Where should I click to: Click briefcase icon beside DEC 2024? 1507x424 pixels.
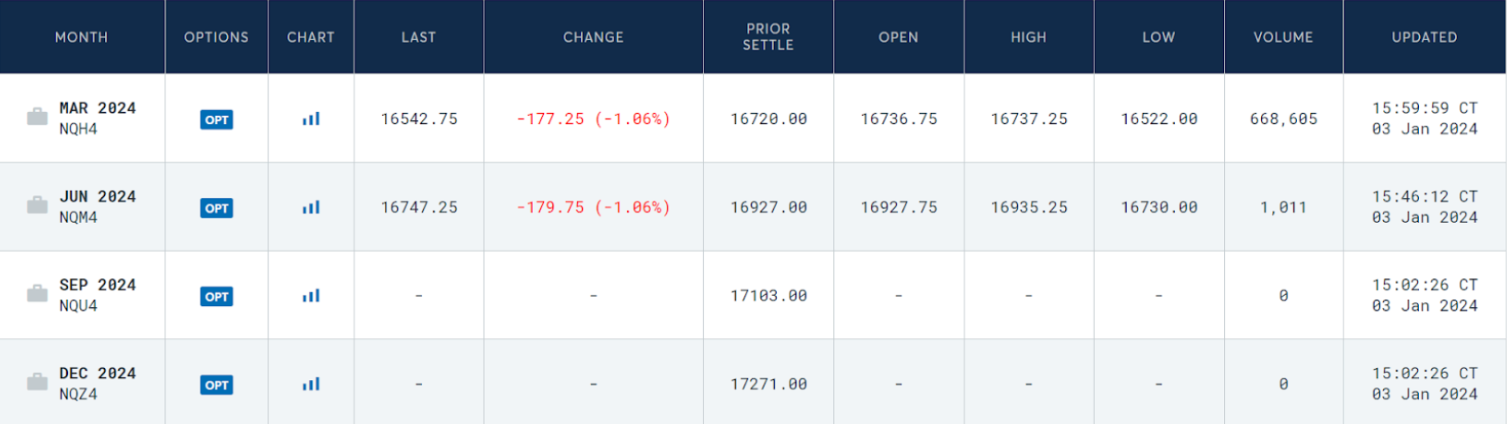(x=37, y=382)
